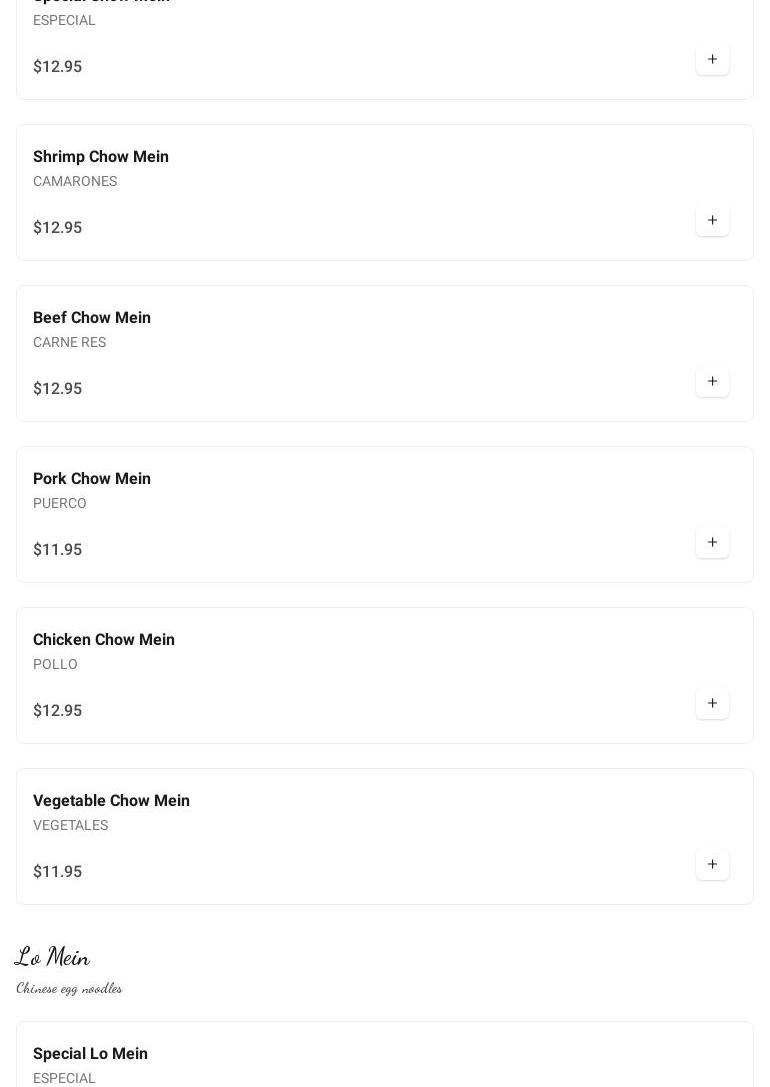Select the "Chinese egg noodles" section description
770x1087 pixels.
point(69,988)
